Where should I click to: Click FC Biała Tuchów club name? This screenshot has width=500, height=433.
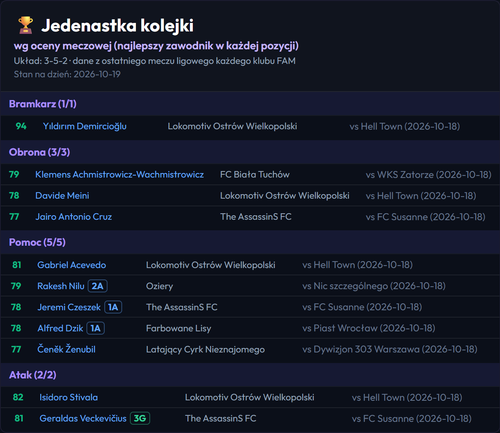(x=255, y=175)
